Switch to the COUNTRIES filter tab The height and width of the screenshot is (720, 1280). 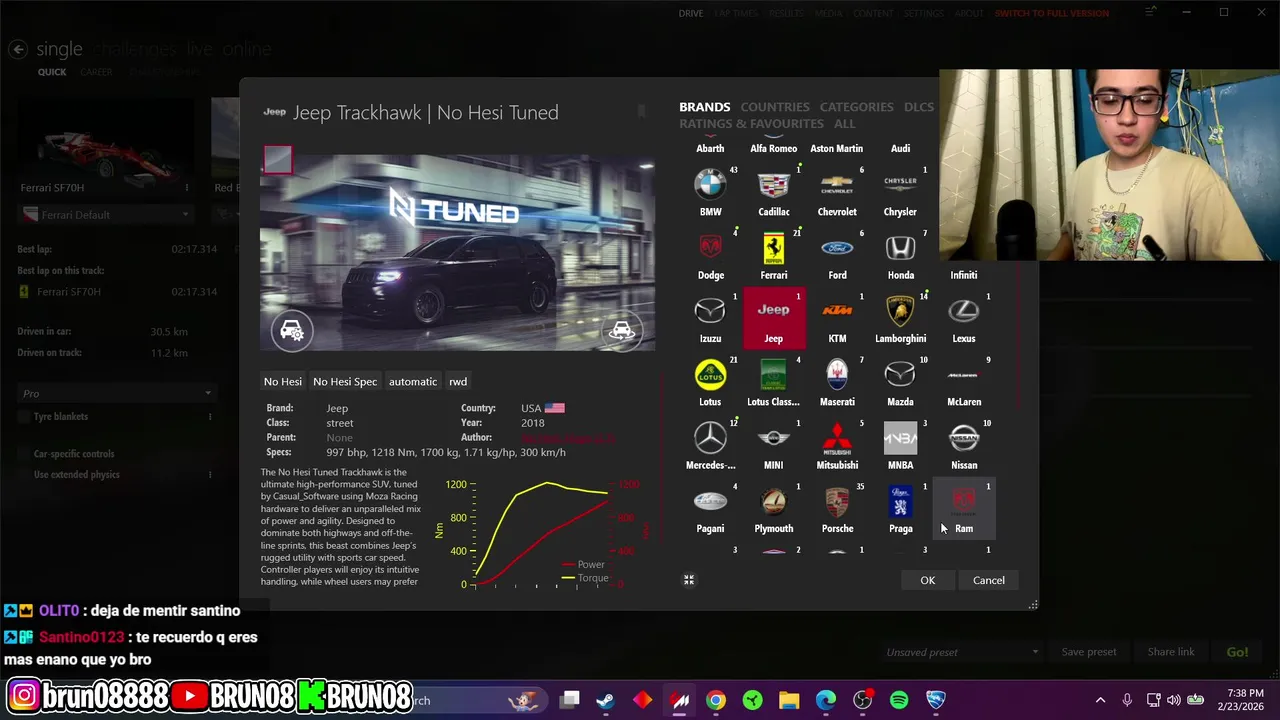(x=775, y=107)
